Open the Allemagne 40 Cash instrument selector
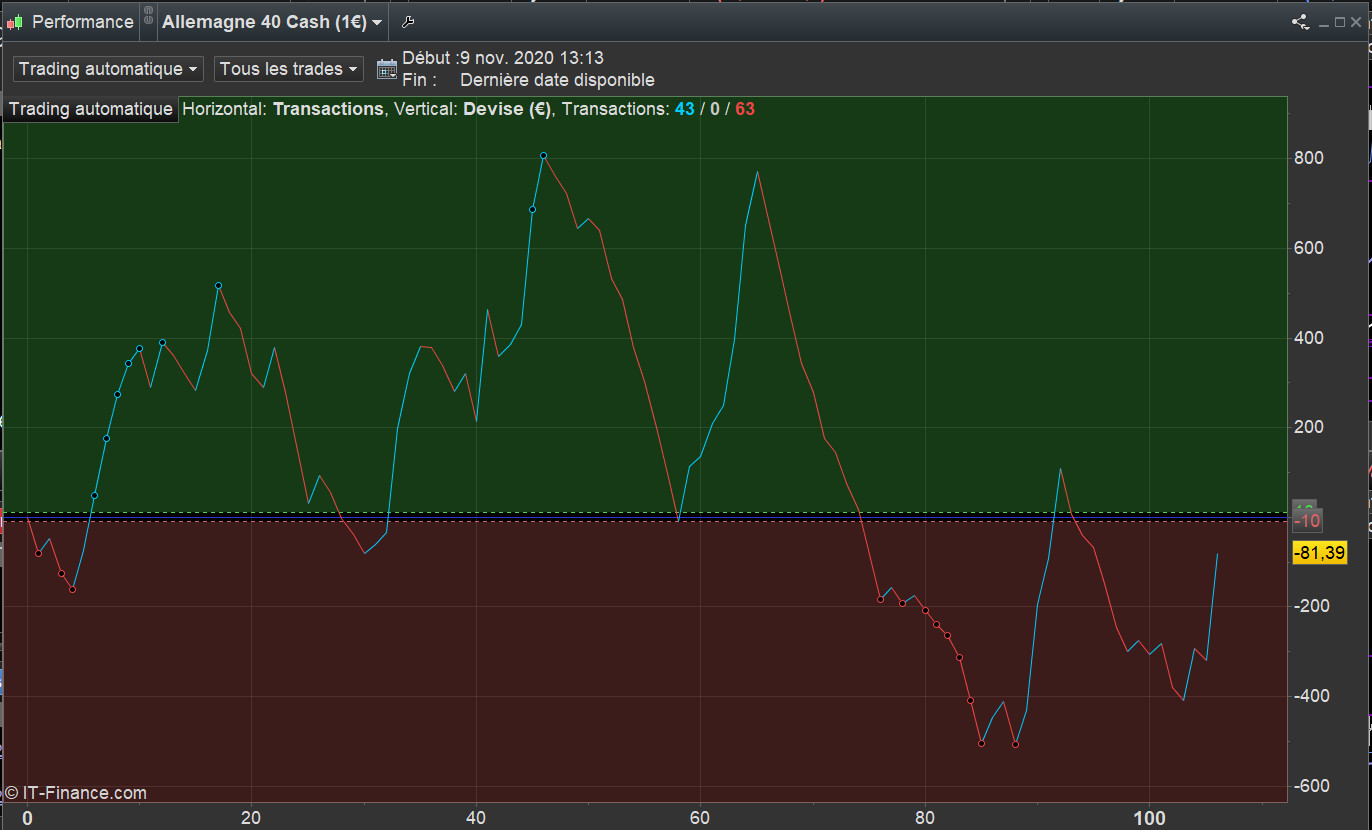This screenshot has height=830, width=1372. pos(272,22)
